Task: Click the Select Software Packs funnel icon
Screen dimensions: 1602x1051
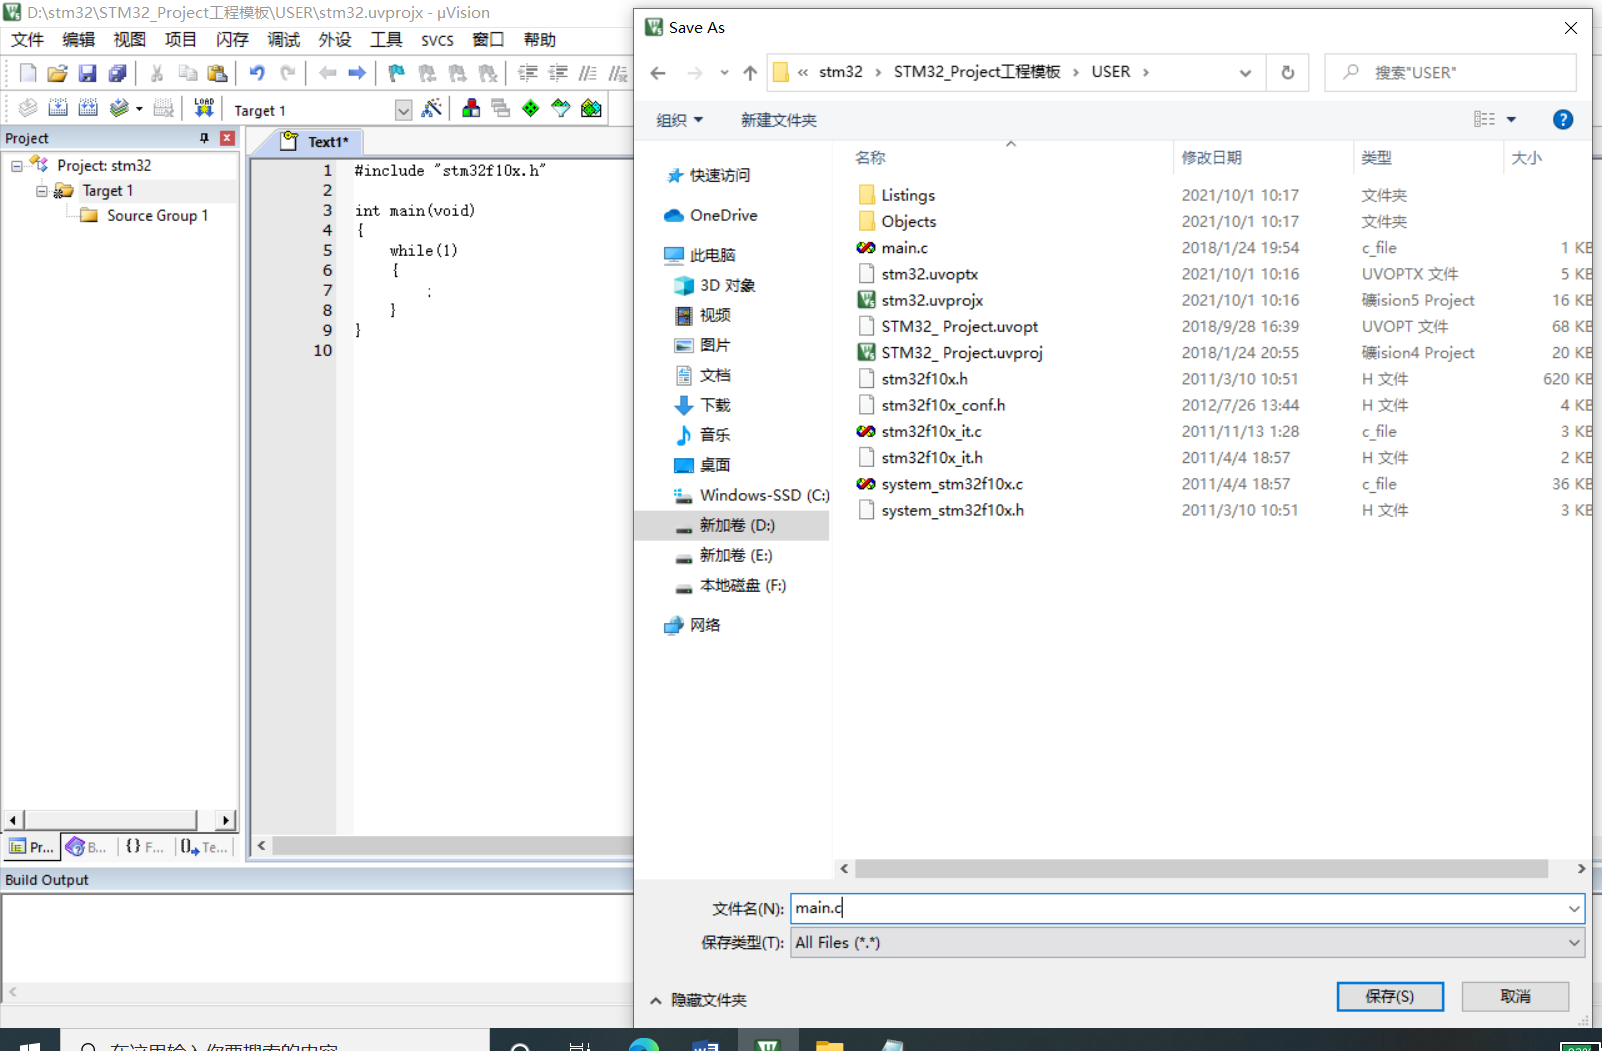Action: pyautogui.click(x=561, y=108)
